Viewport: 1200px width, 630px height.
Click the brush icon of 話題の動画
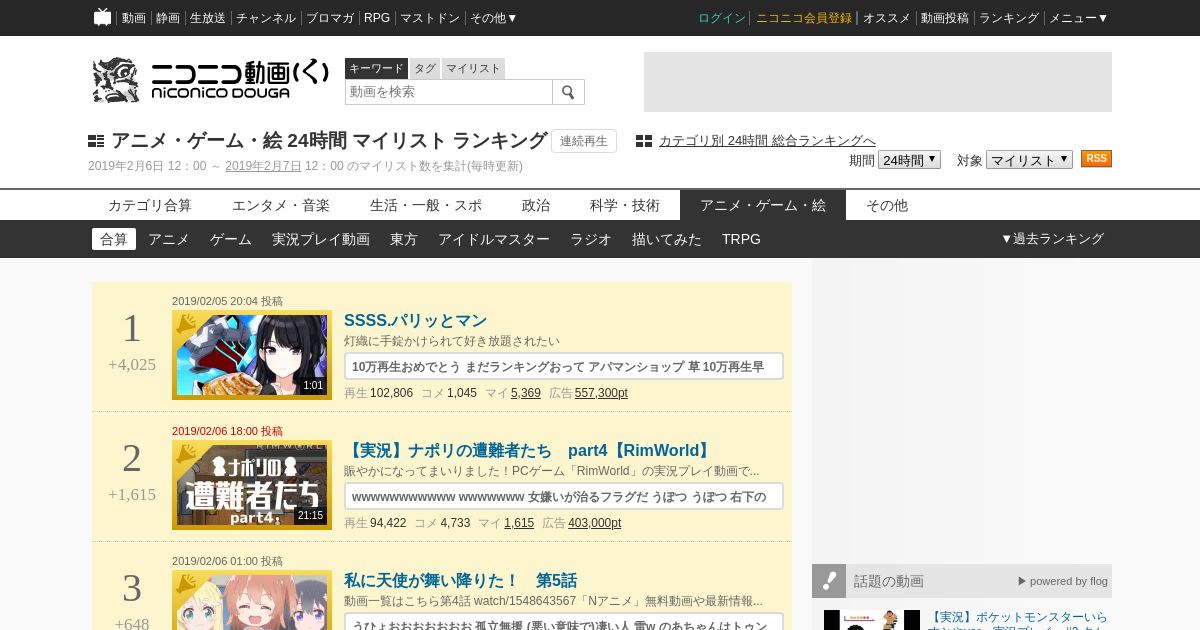[829, 581]
